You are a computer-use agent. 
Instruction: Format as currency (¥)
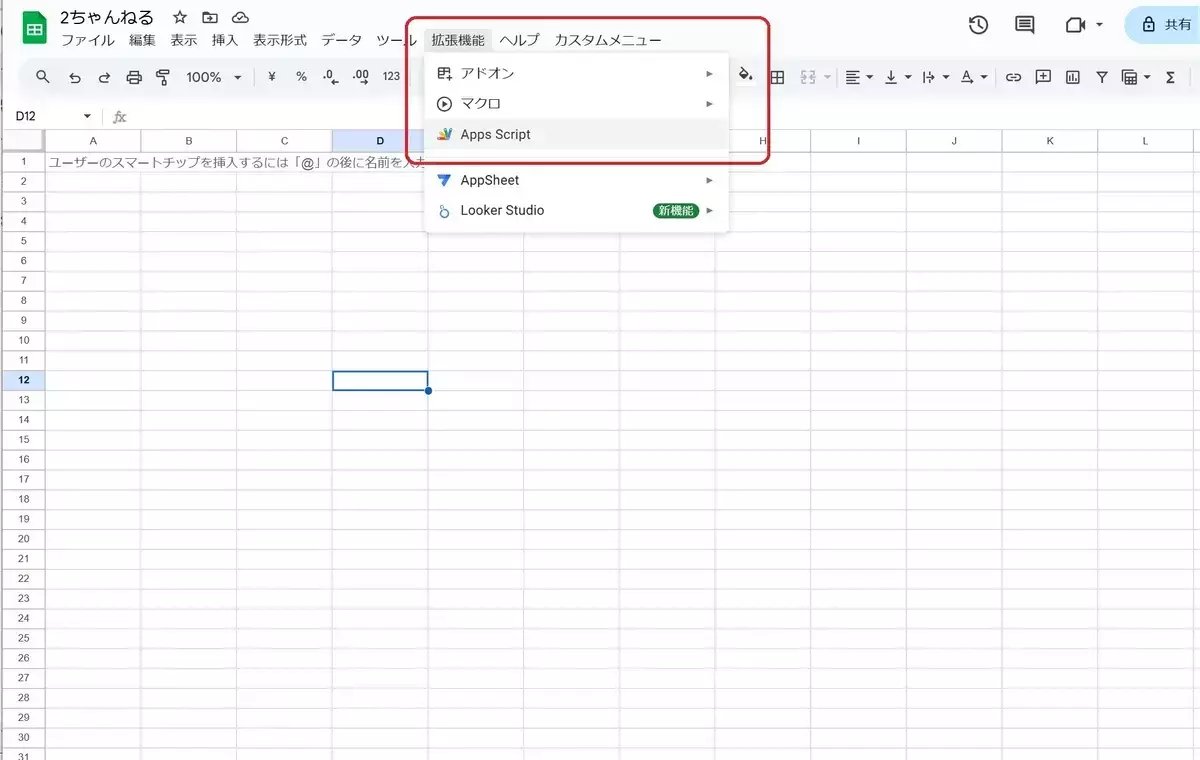point(271,77)
